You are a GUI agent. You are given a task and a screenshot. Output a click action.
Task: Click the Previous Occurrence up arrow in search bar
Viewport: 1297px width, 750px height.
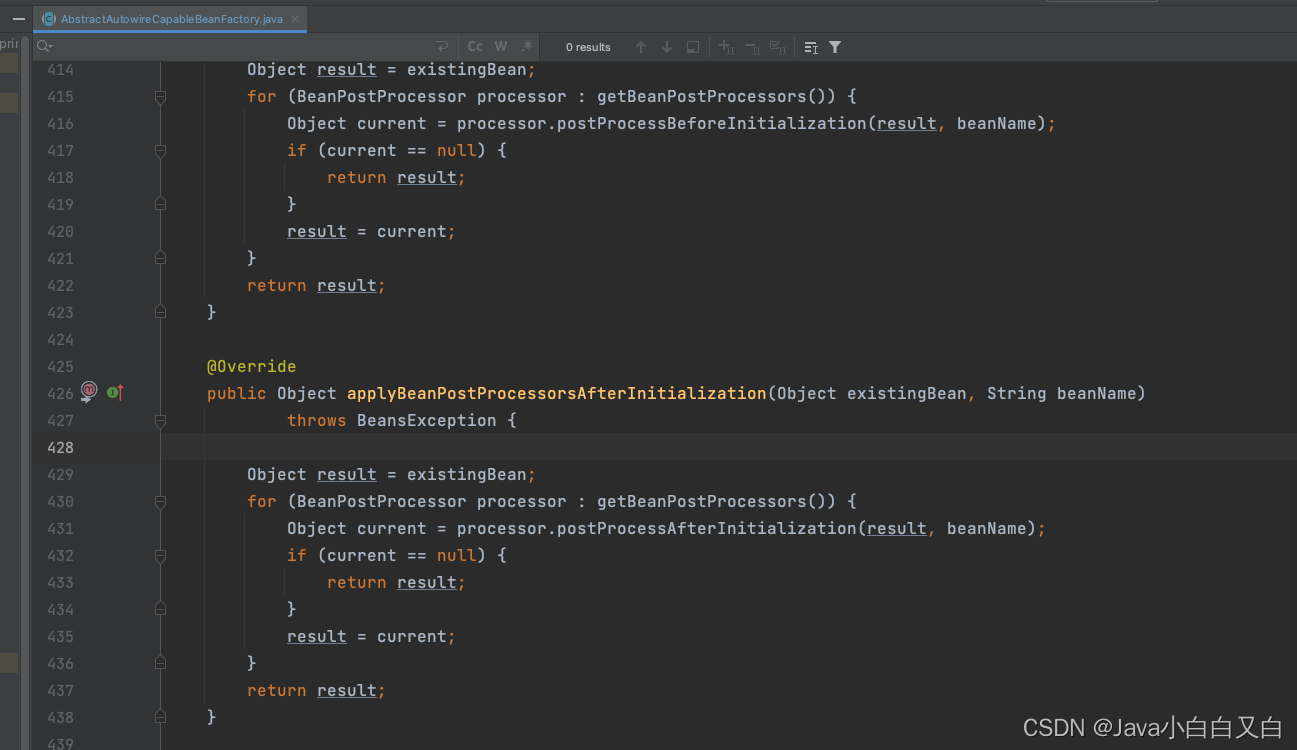coord(641,47)
